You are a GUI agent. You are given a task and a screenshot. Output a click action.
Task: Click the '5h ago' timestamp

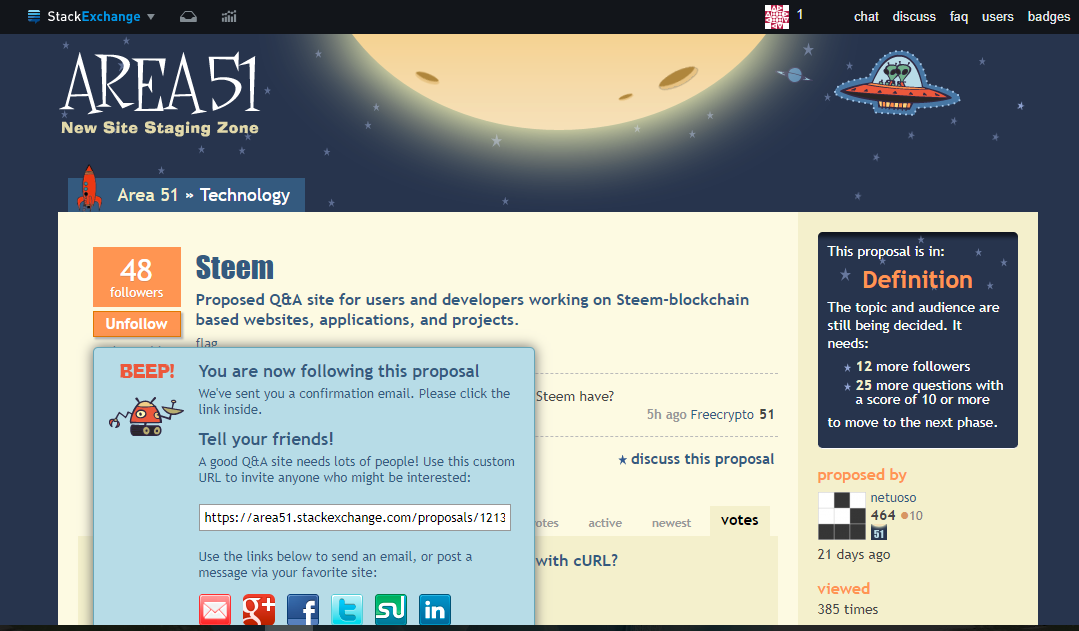click(666, 414)
